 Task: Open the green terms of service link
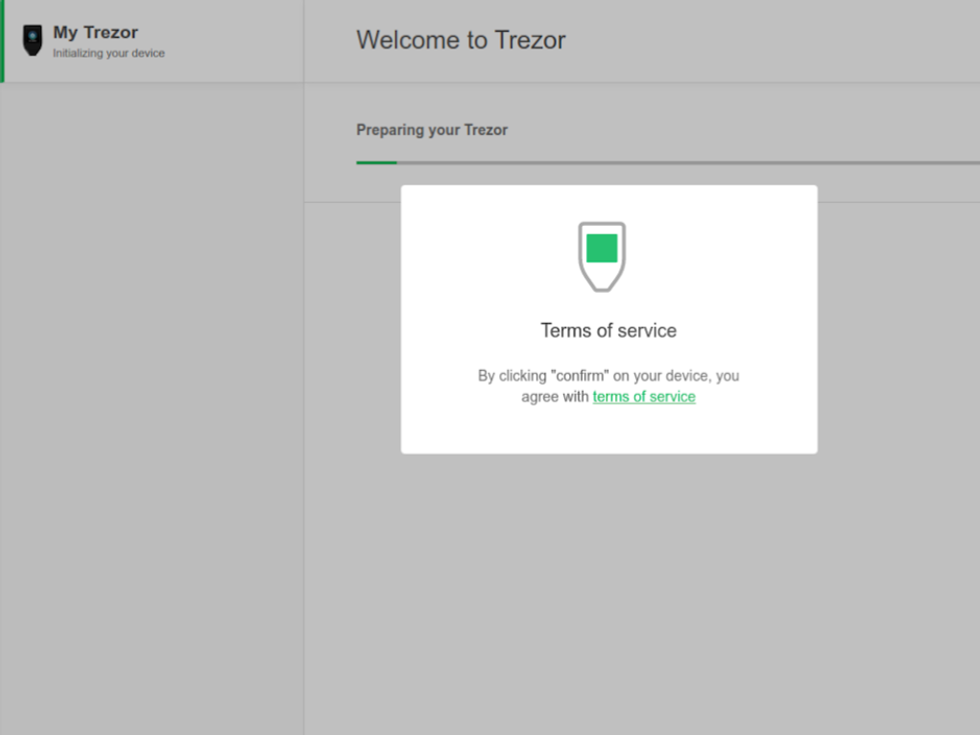644,397
